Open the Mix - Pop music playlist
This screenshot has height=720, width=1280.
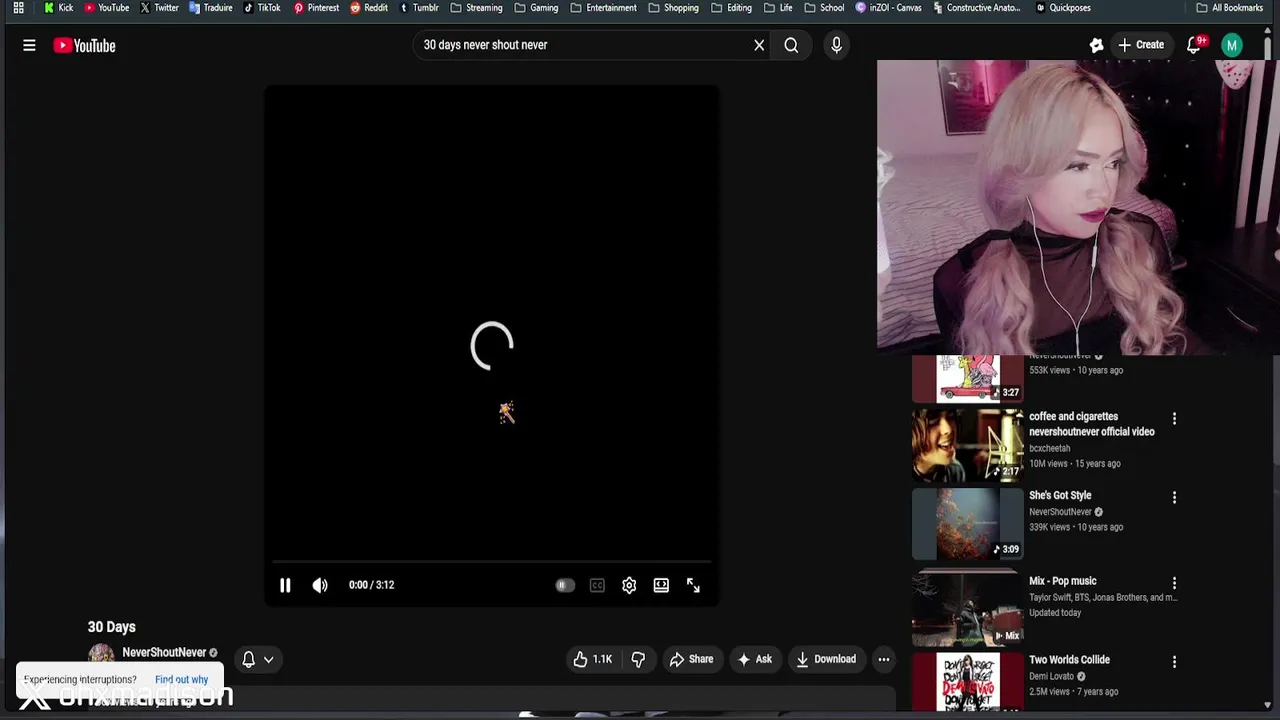pos(1063,581)
